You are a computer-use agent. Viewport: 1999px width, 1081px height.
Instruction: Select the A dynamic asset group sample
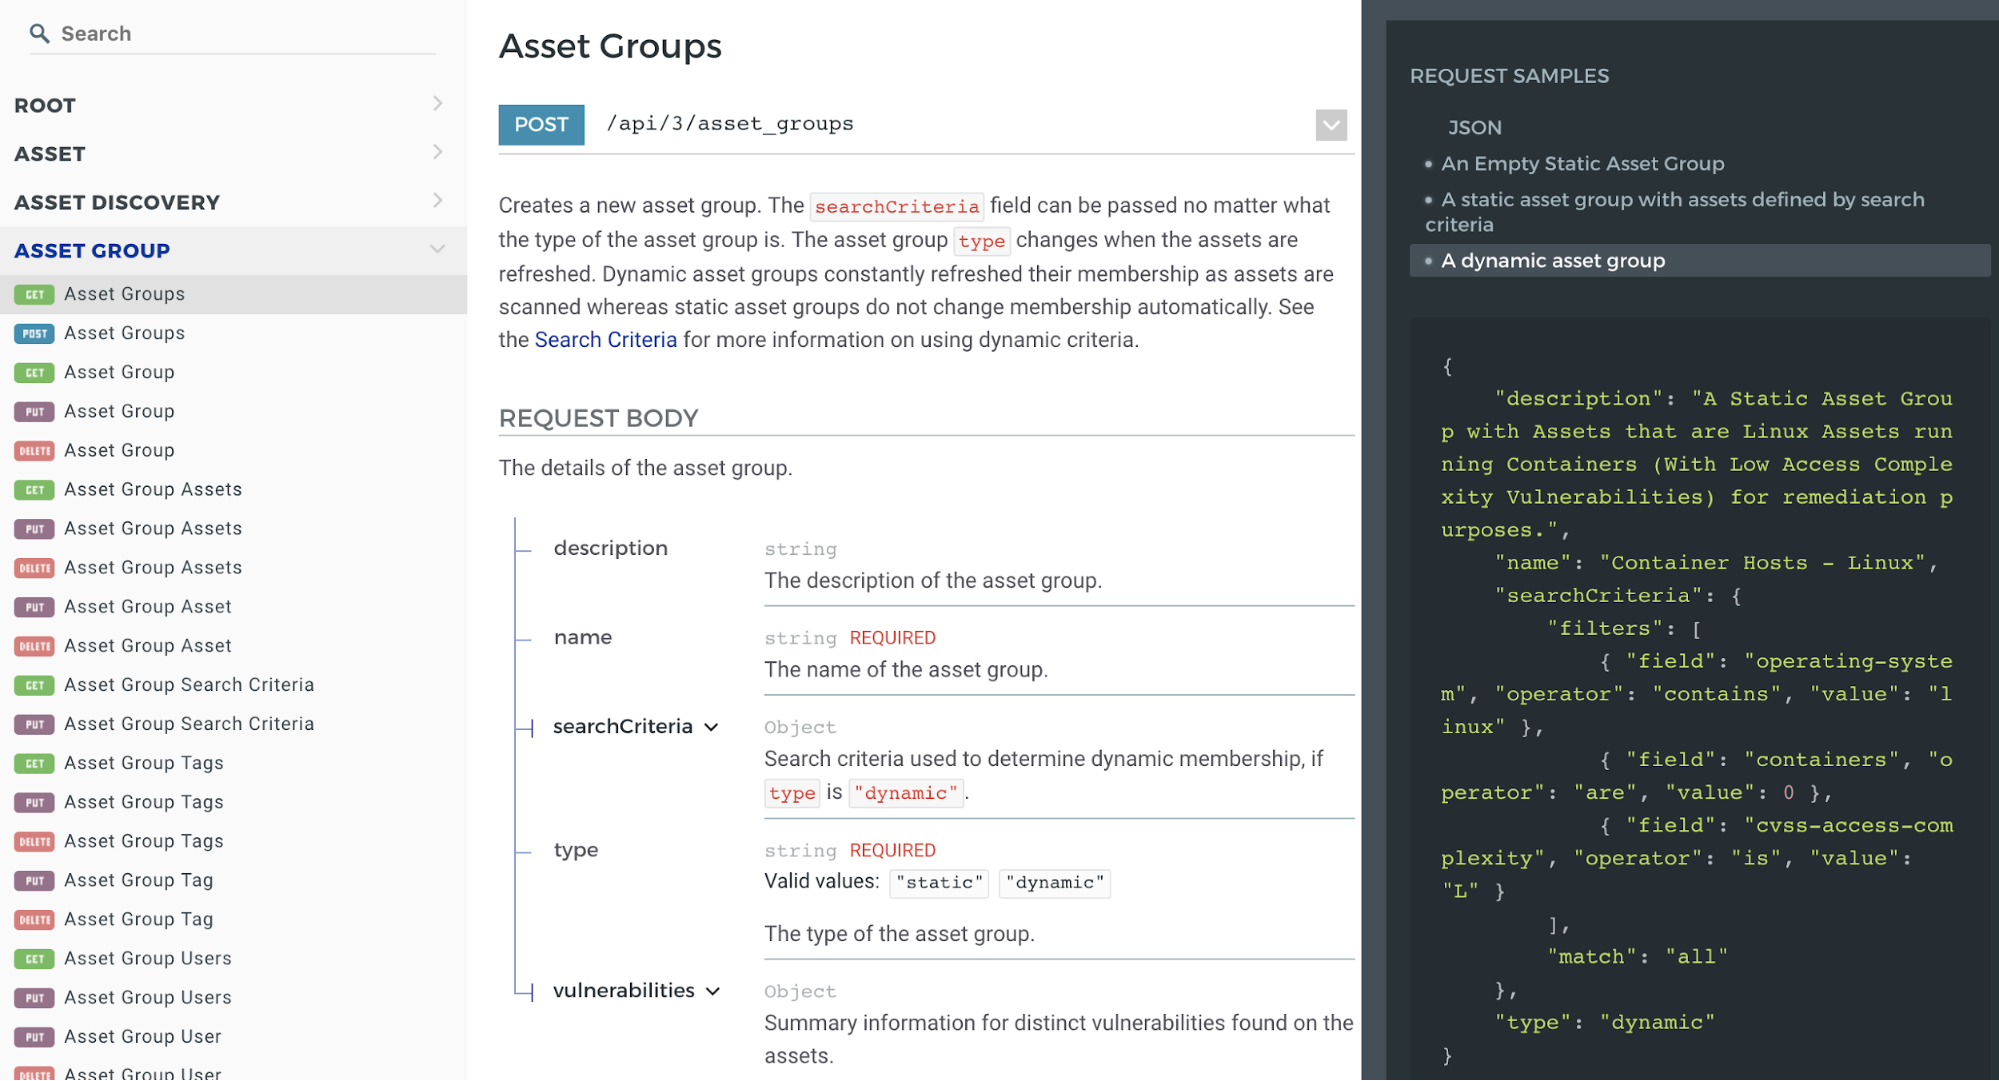[x=1552, y=261]
